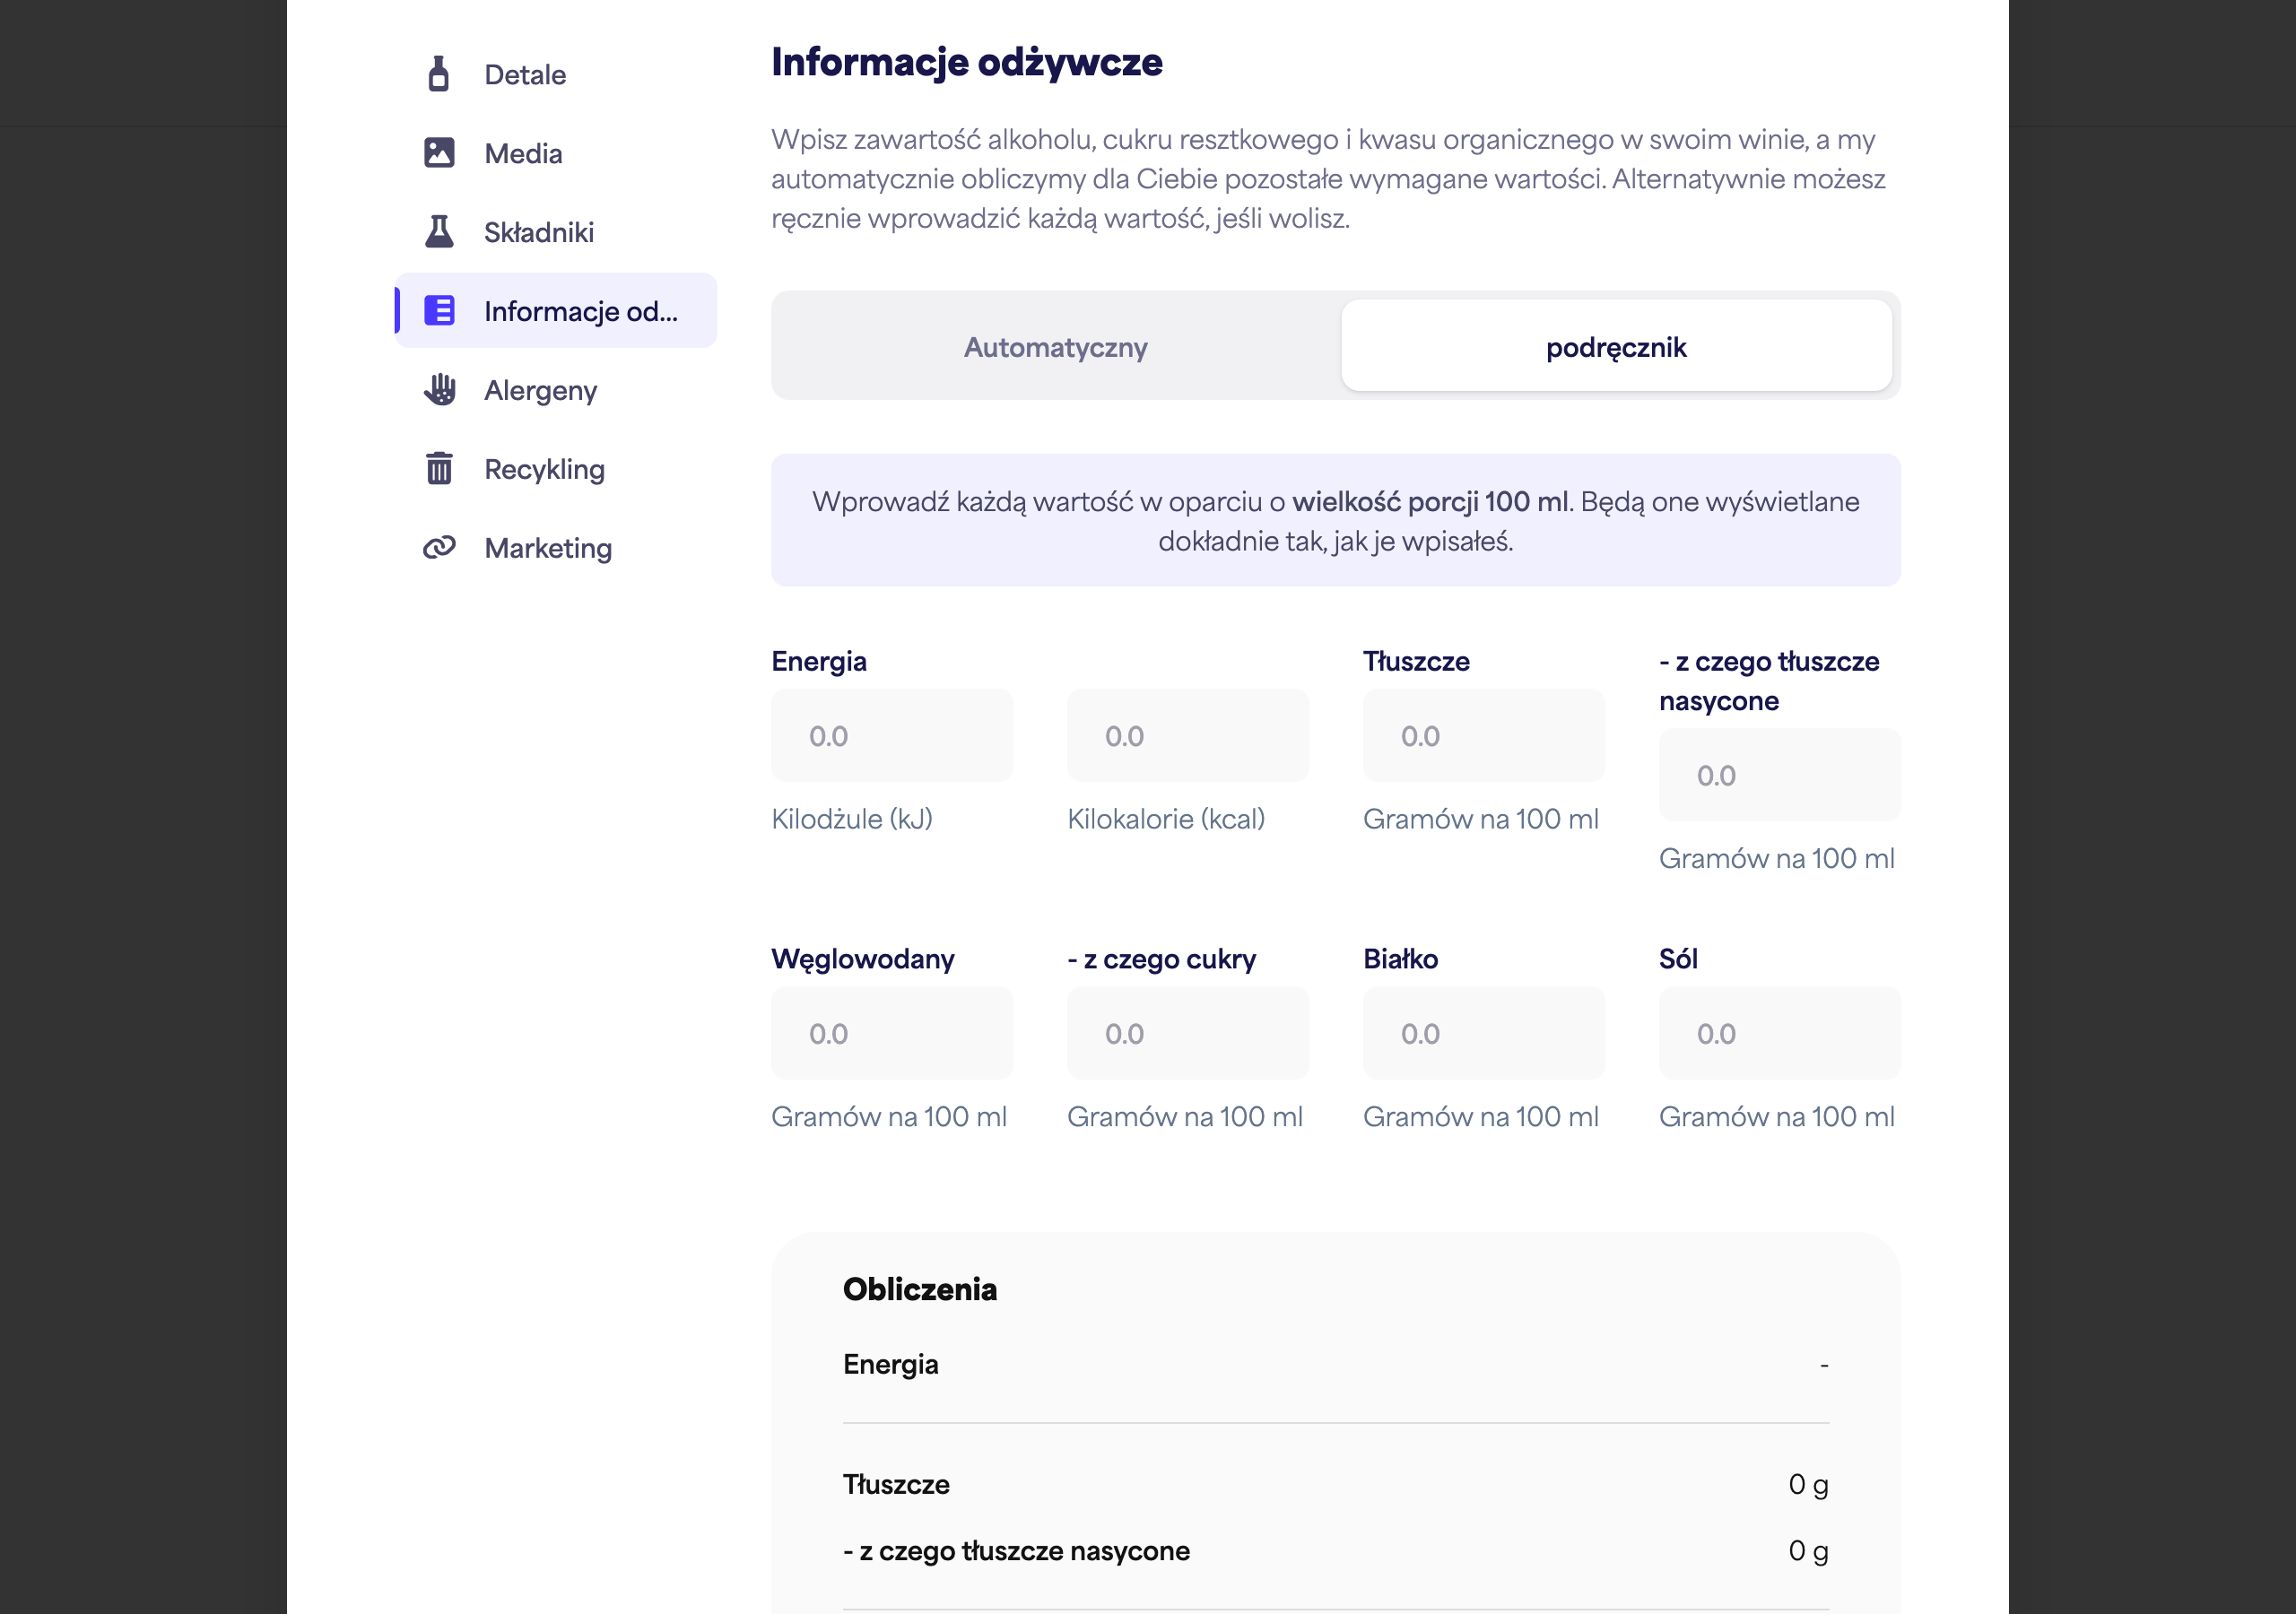This screenshot has width=2296, height=1614.
Task: Click the flask icon for Składniki
Action: [439, 231]
